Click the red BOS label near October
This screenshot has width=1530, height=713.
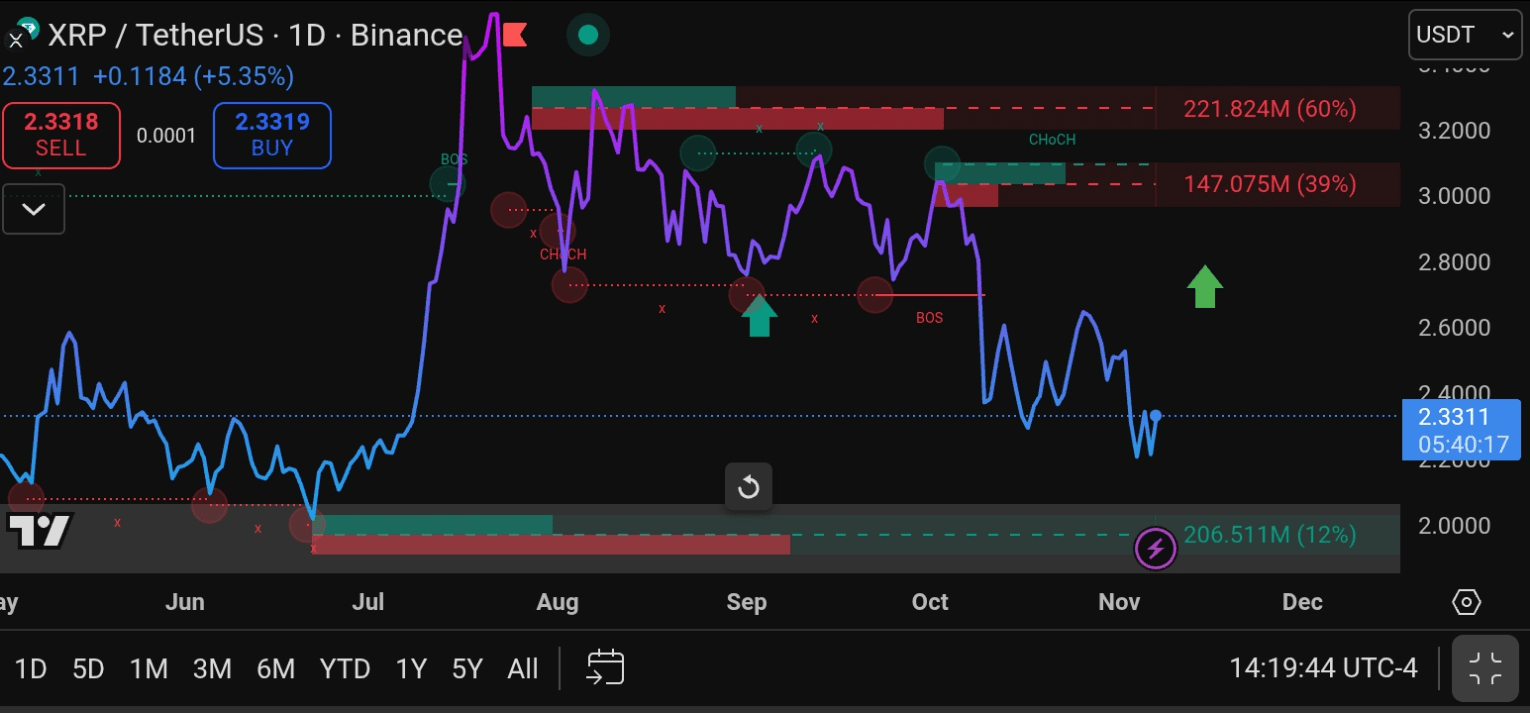(x=929, y=318)
